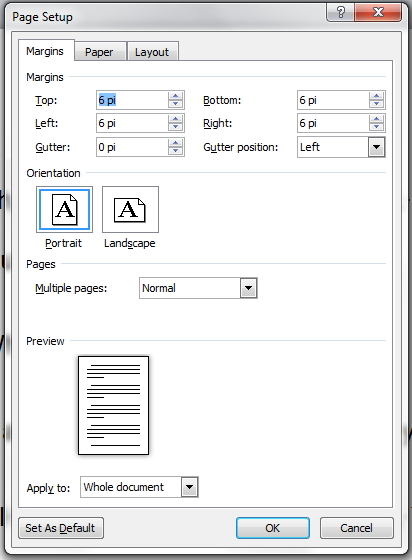Click the Gutter position label
This screenshot has width=412, height=560.
tap(240, 147)
